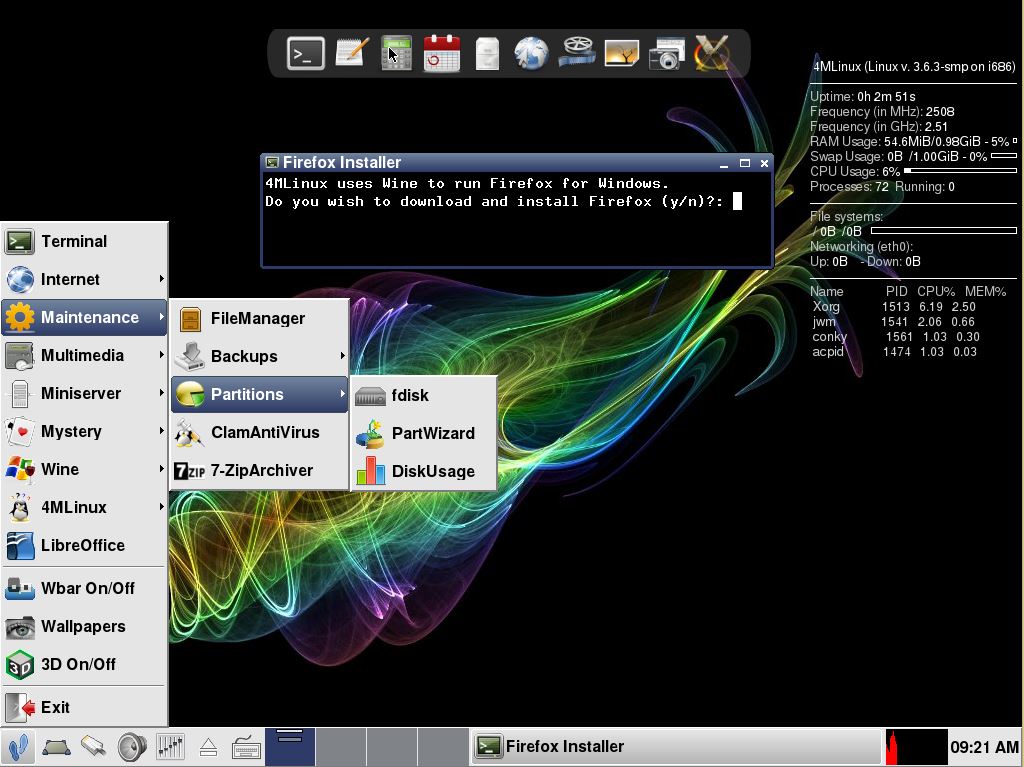
Task: Click the footprints start menu button
Action: 18,747
